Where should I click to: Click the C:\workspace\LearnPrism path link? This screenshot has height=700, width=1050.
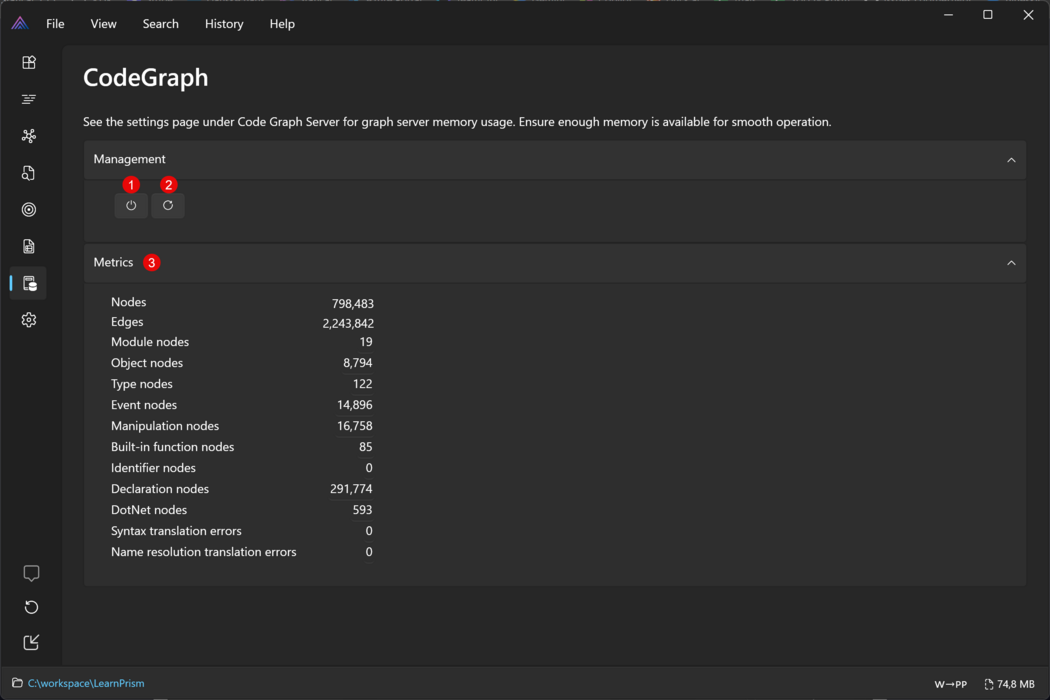[86, 684]
